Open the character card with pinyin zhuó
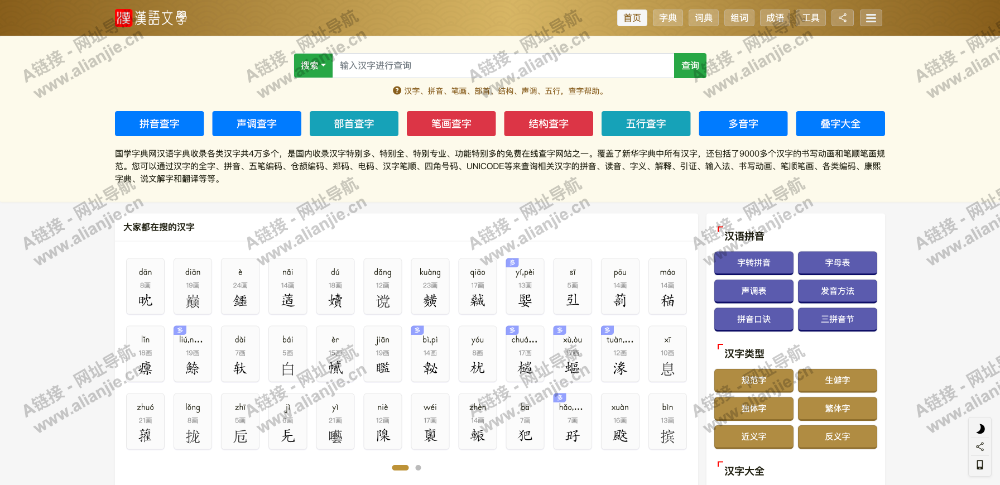Screen dimensions: 1000x485 point(145,422)
